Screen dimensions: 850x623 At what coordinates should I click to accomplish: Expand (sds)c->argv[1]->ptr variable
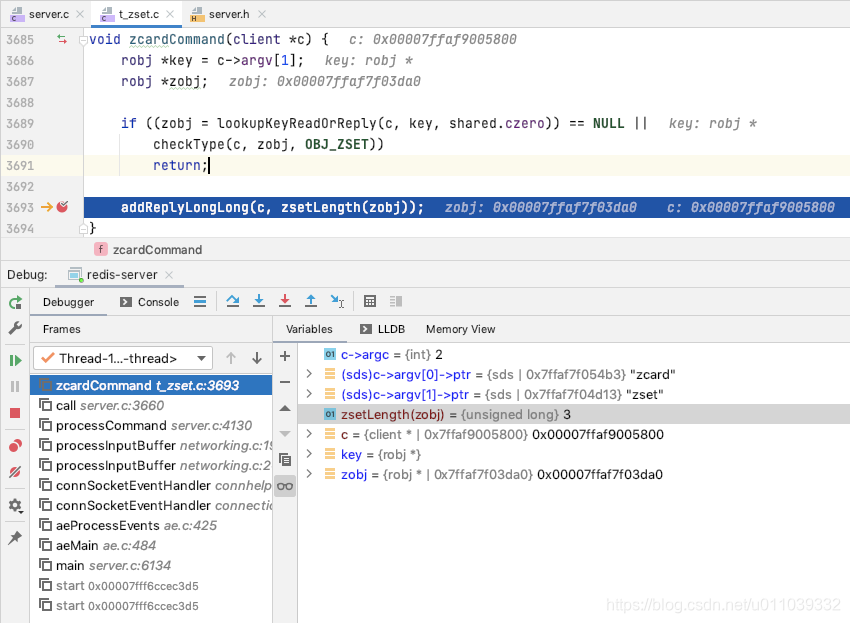pyautogui.click(x=309, y=394)
